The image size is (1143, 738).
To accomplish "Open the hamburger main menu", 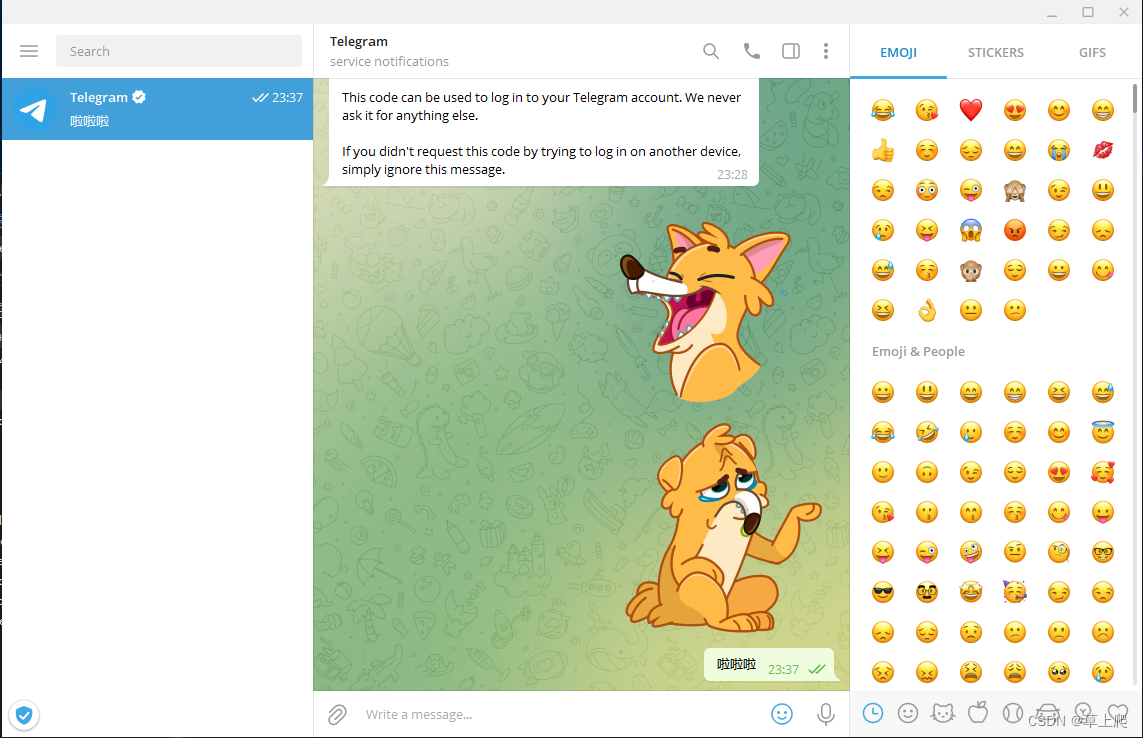I will point(29,51).
